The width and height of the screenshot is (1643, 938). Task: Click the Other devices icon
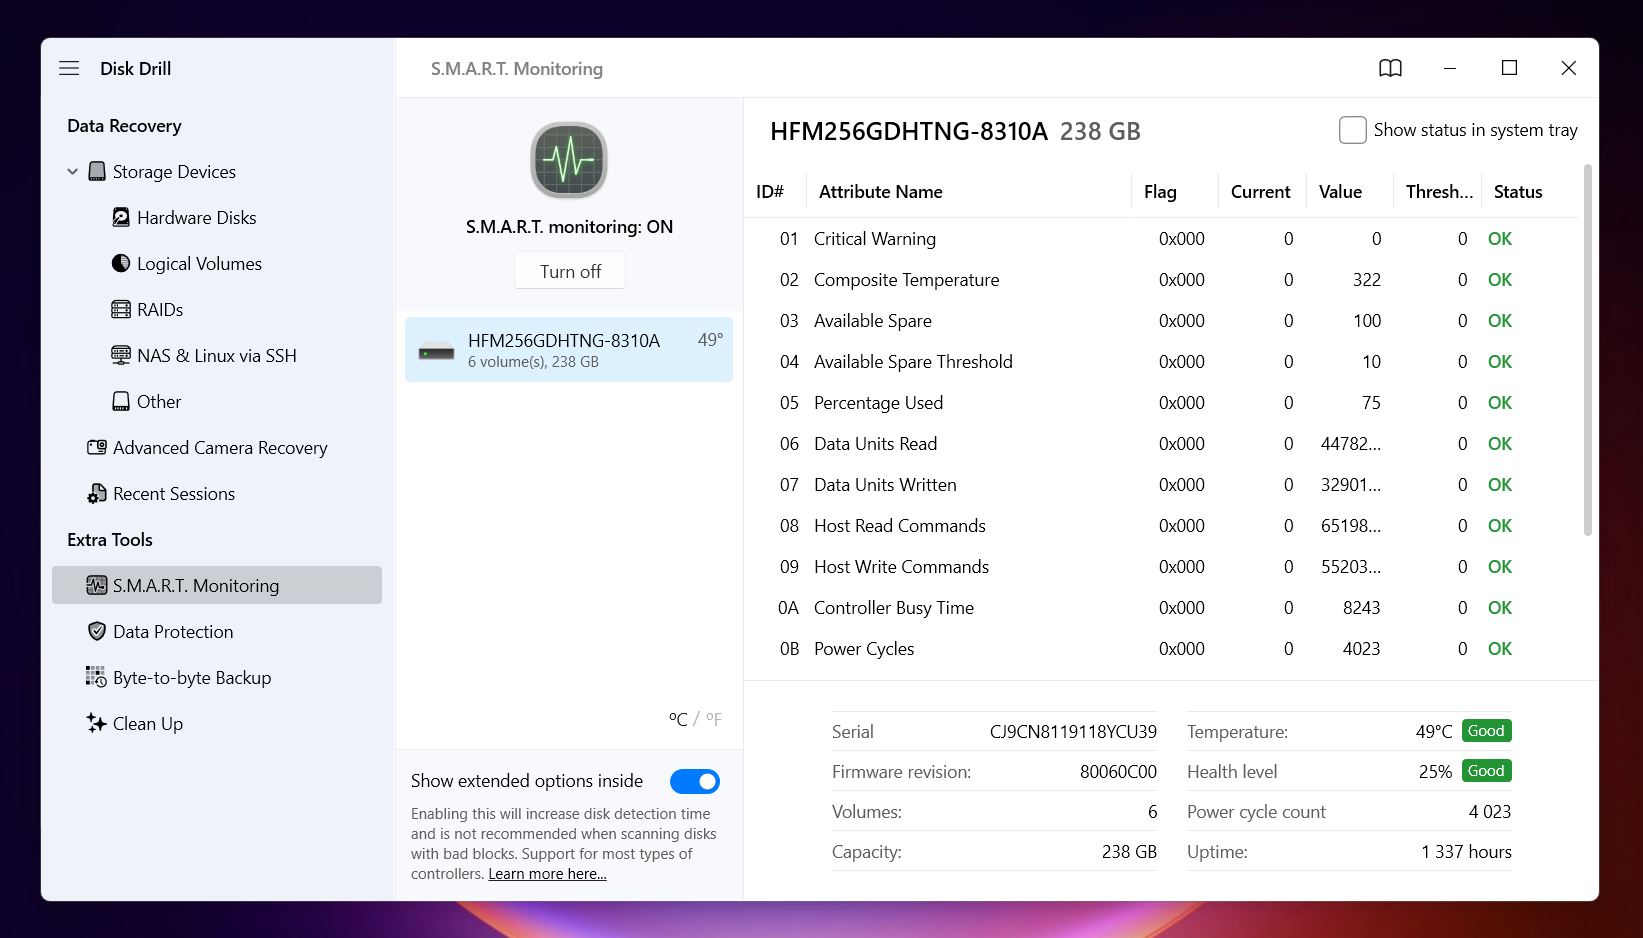tap(121, 401)
